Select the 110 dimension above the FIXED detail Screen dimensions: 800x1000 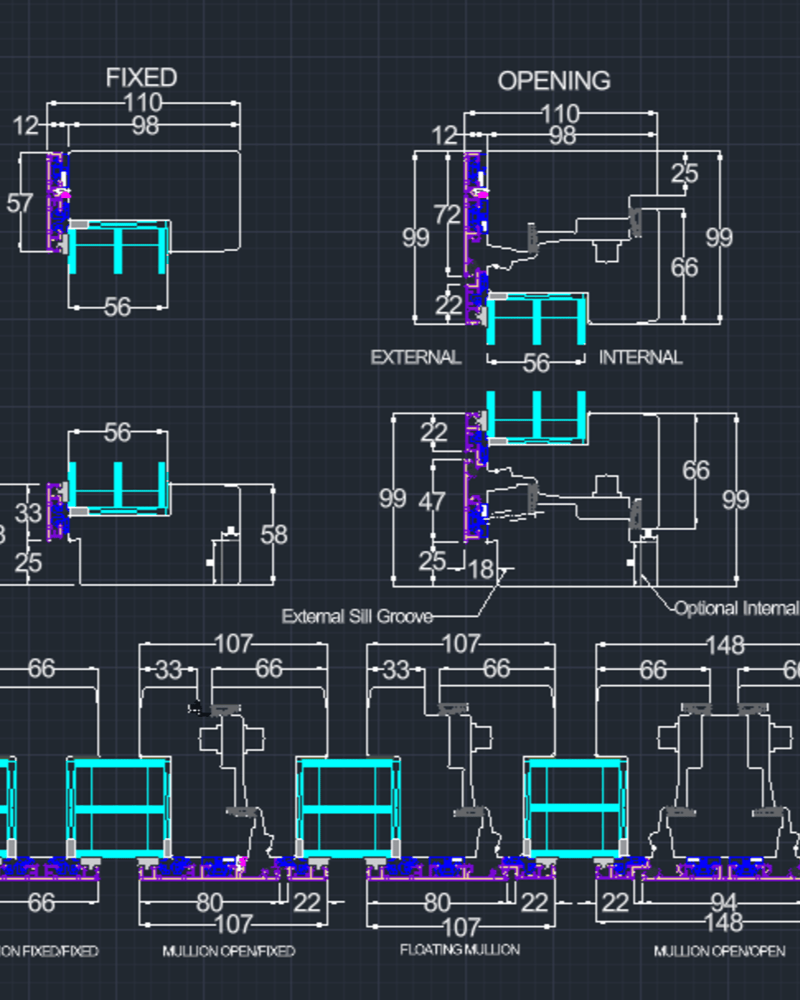coord(143,102)
